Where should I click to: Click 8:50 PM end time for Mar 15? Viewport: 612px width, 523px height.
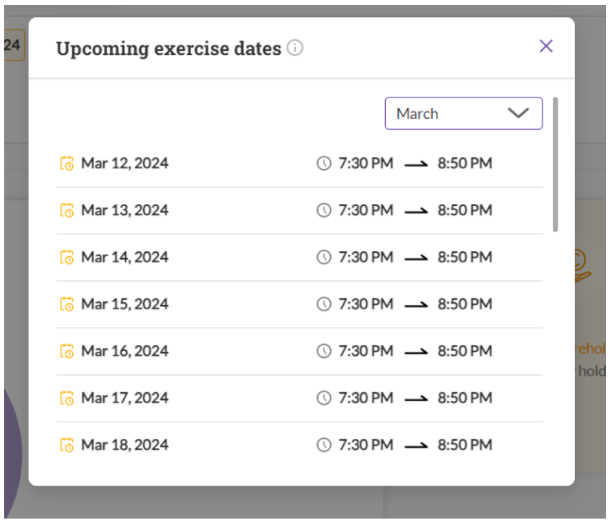464,304
